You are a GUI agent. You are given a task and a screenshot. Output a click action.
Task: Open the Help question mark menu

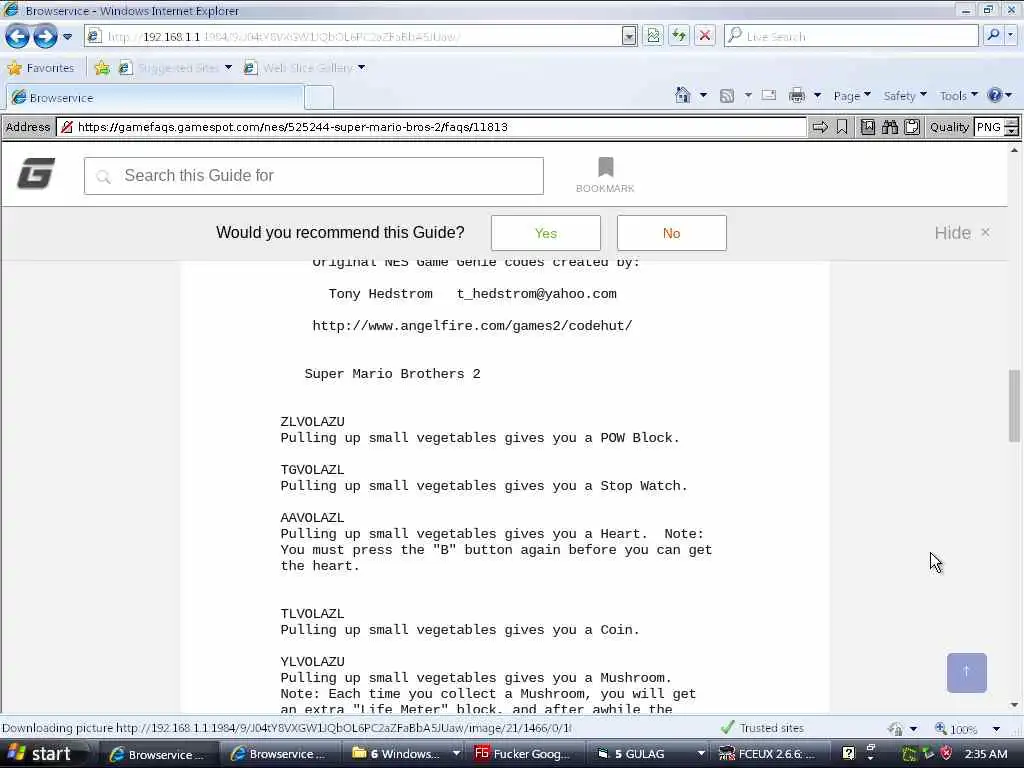(999, 96)
